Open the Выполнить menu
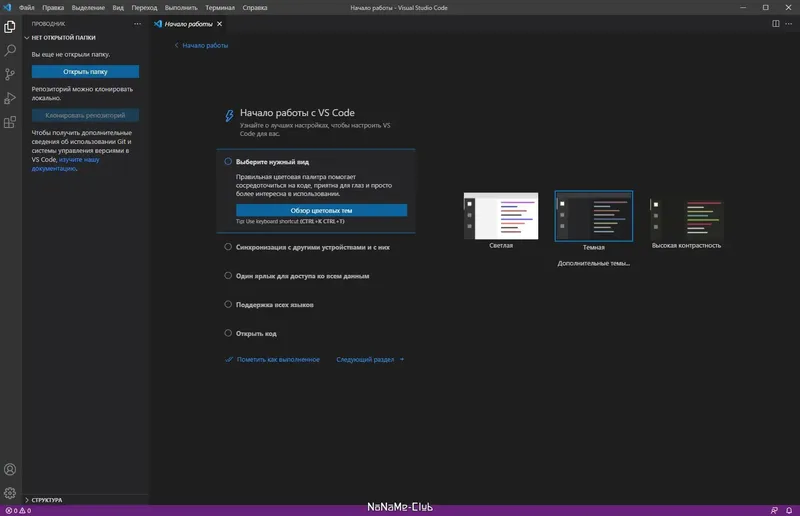The image size is (800, 516). tap(181, 8)
